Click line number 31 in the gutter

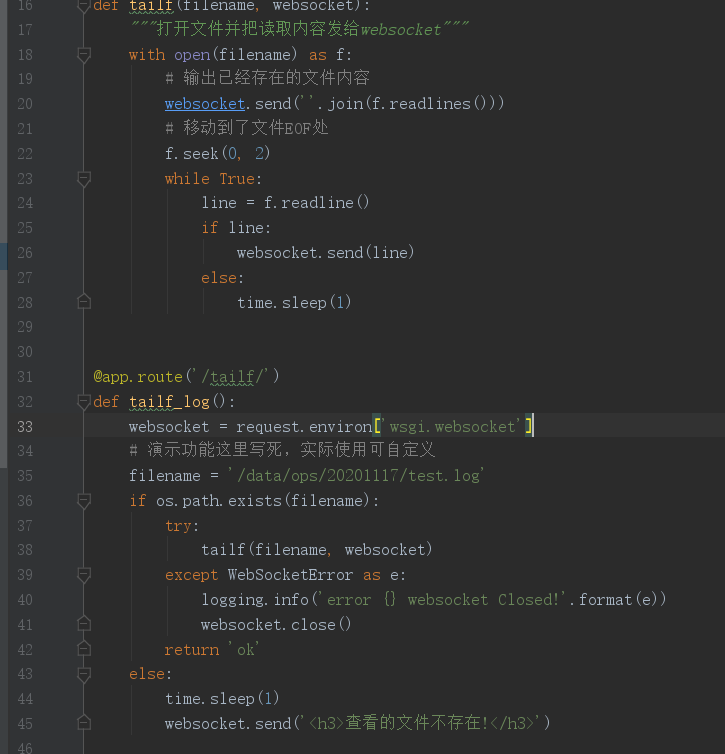pos(25,377)
